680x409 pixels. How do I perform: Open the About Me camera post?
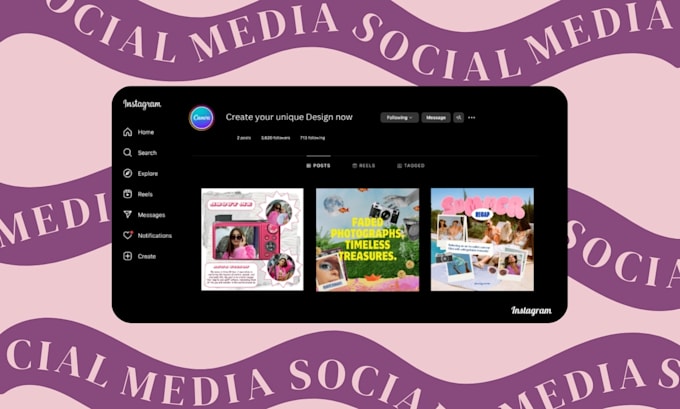point(252,239)
